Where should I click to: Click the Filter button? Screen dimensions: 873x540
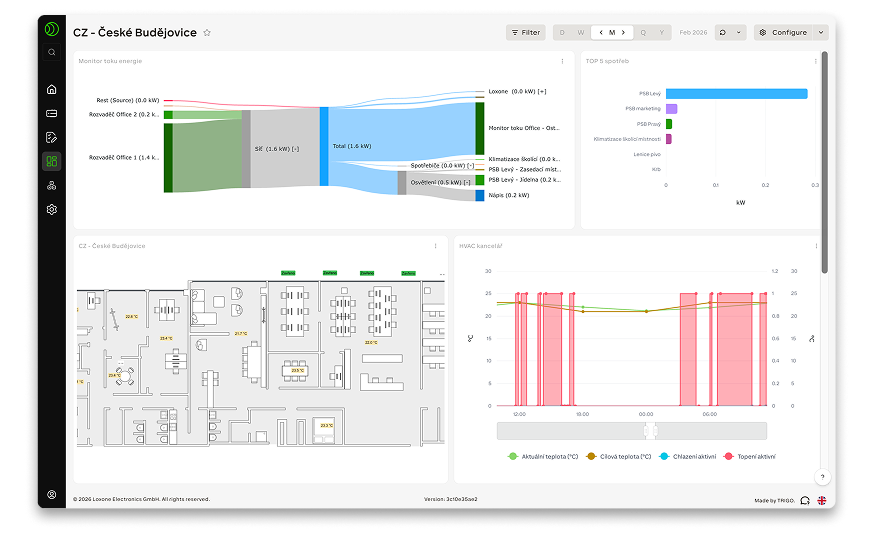click(x=525, y=32)
